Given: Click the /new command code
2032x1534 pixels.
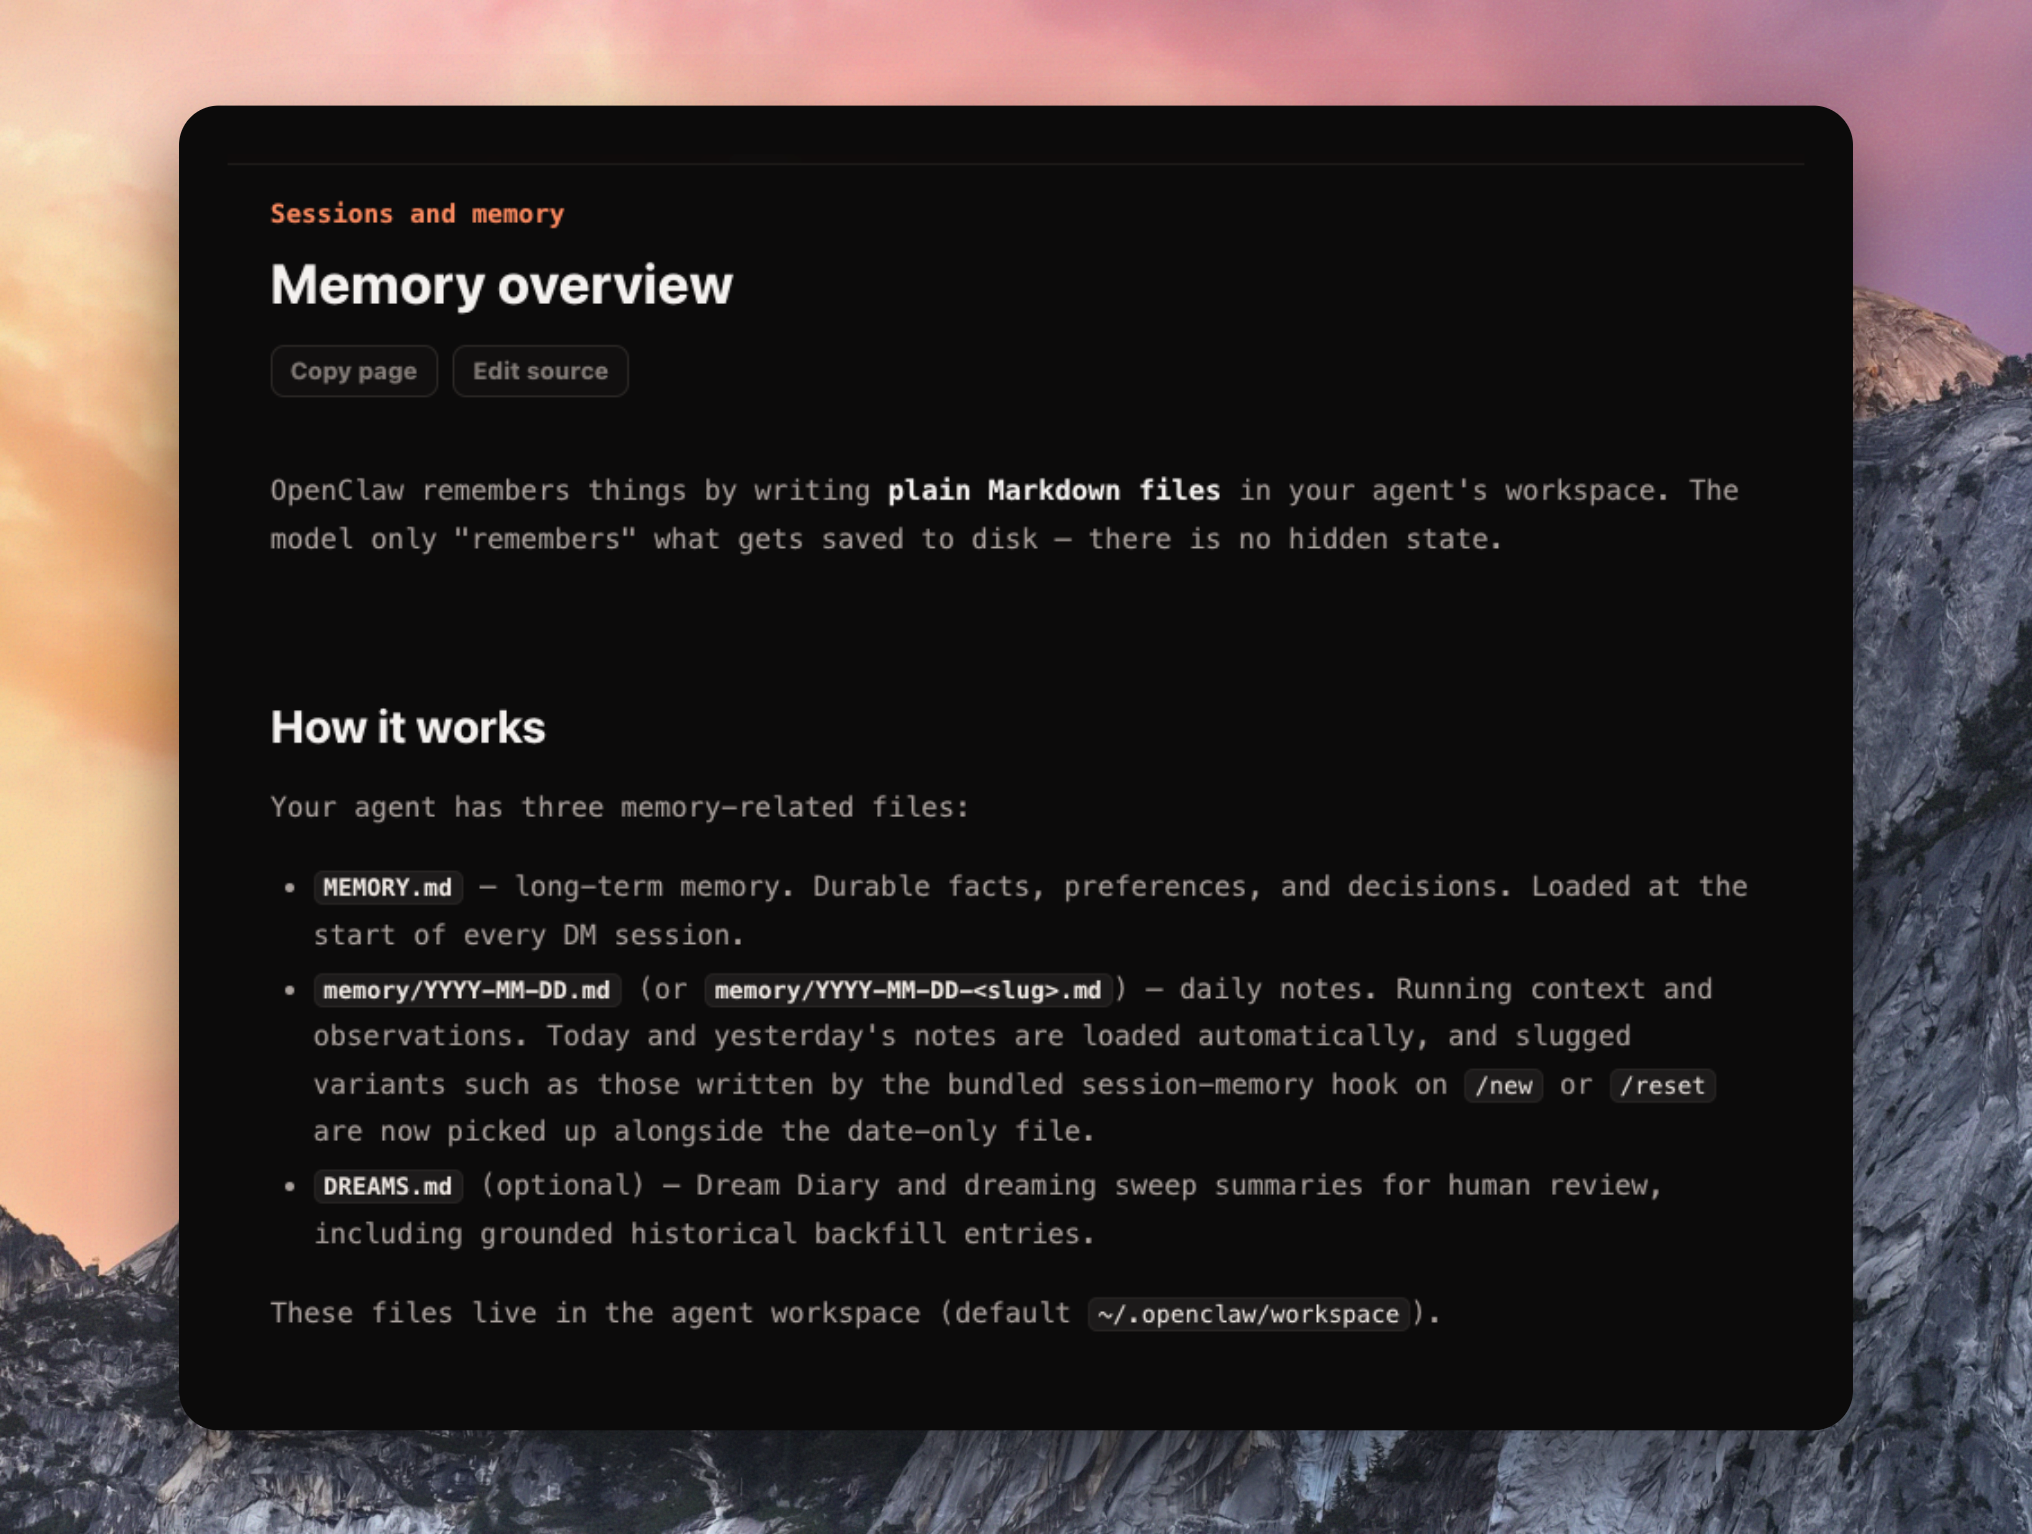Looking at the screenshot, I should tap(1503, 1085).
